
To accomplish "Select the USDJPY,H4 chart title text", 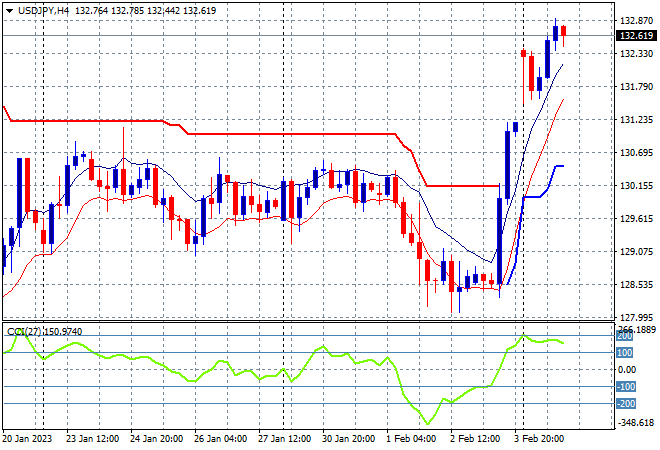I will 43,11.
